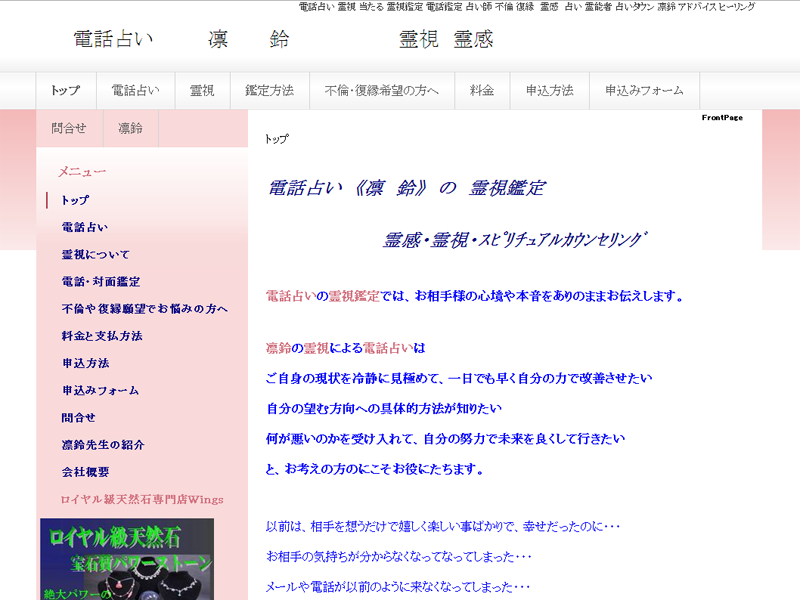Open 電話・対面鑑定 sidebar link

pos(101,282)
